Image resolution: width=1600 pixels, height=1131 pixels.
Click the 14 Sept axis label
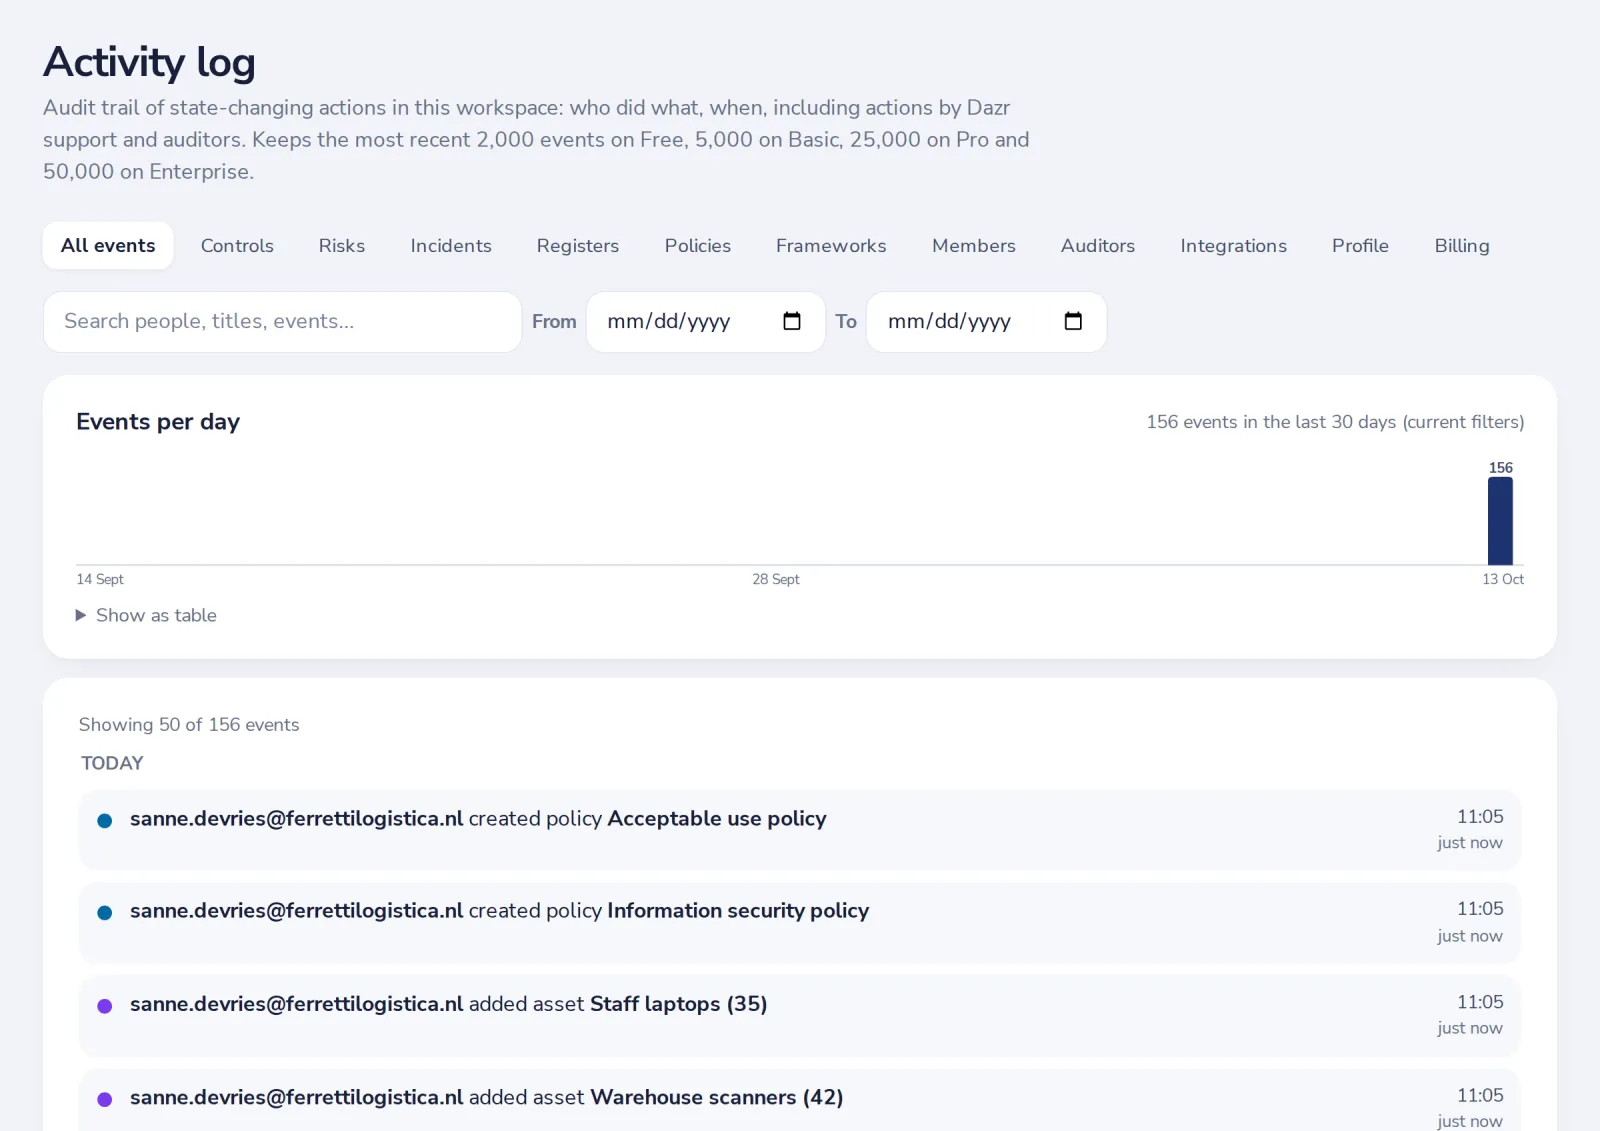[x=100, y=579]
